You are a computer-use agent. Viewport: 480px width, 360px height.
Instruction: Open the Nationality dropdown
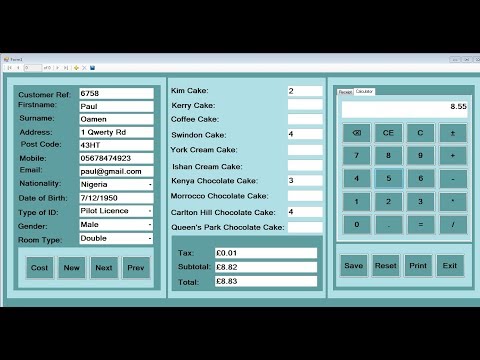[150, 184]
